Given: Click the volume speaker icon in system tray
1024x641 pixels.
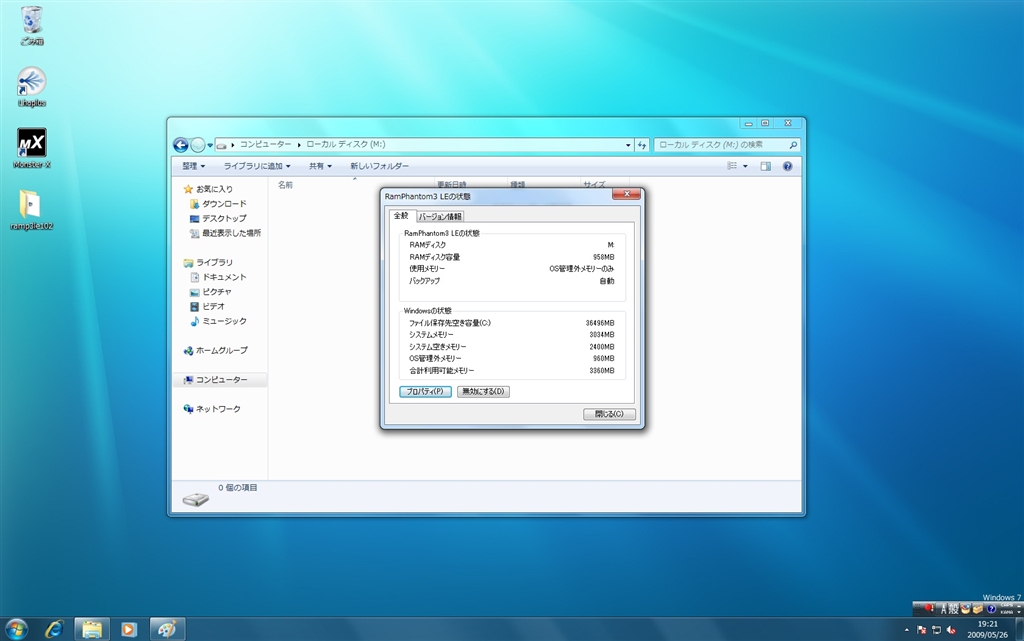Looking at the screenshot, I should coord(950,629).
